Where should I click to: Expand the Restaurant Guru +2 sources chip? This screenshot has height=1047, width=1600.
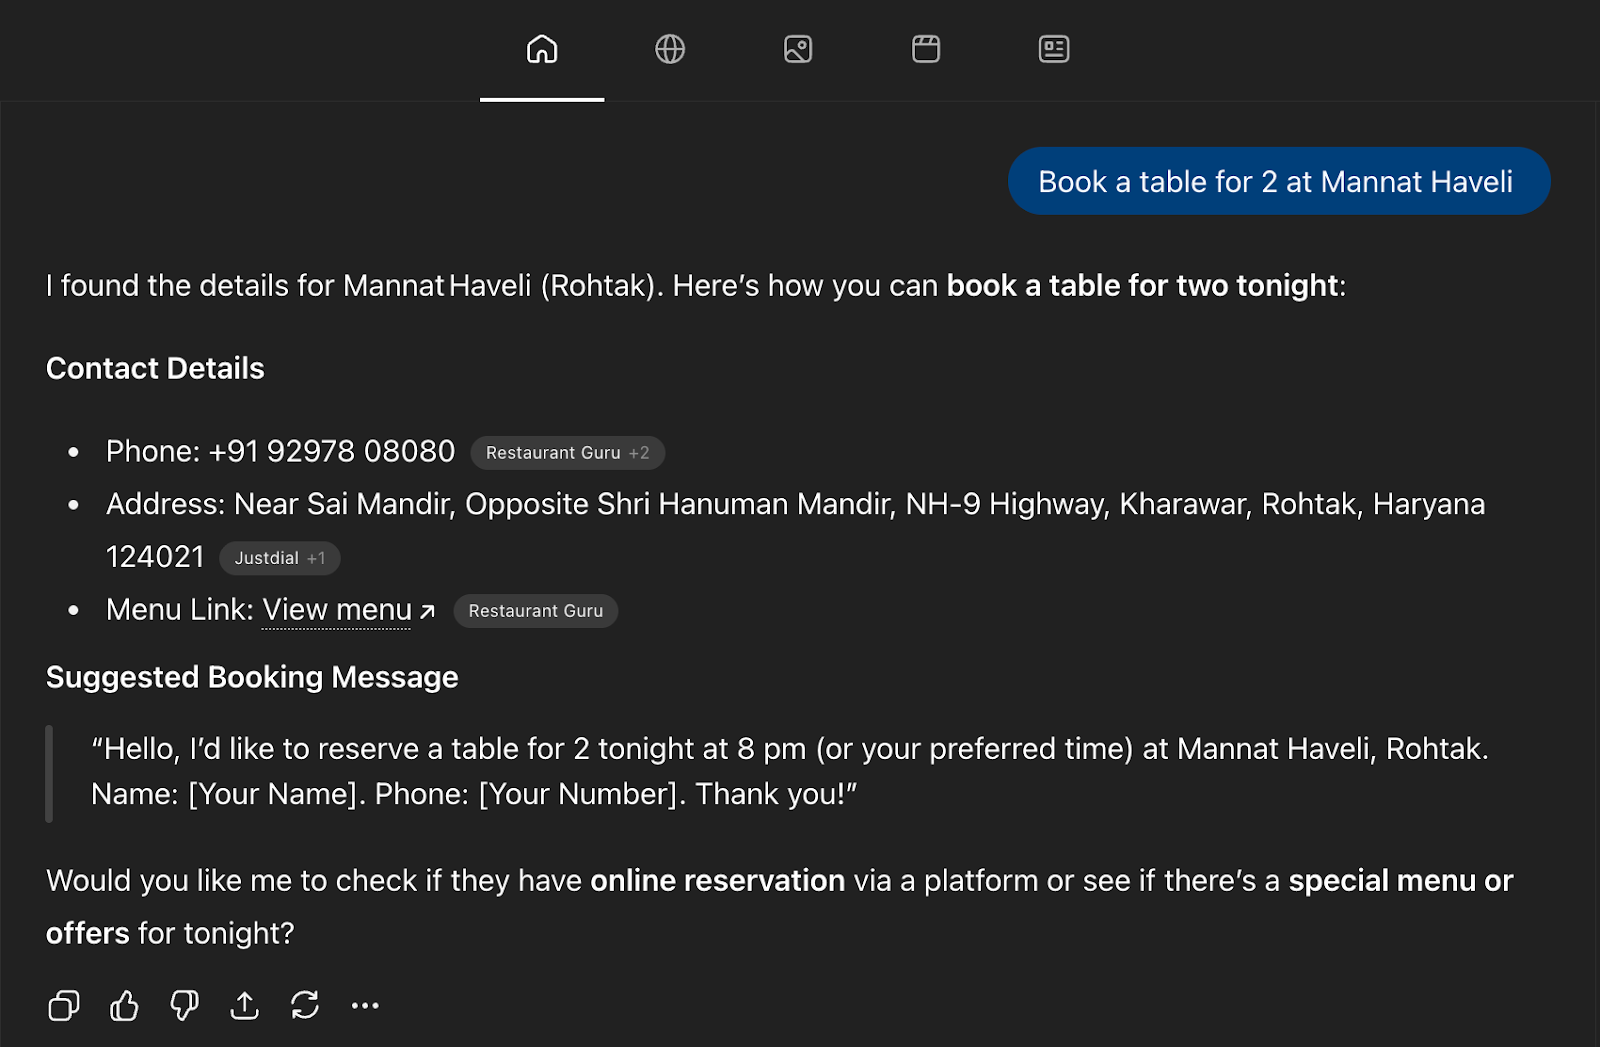(x=567, y=453)
